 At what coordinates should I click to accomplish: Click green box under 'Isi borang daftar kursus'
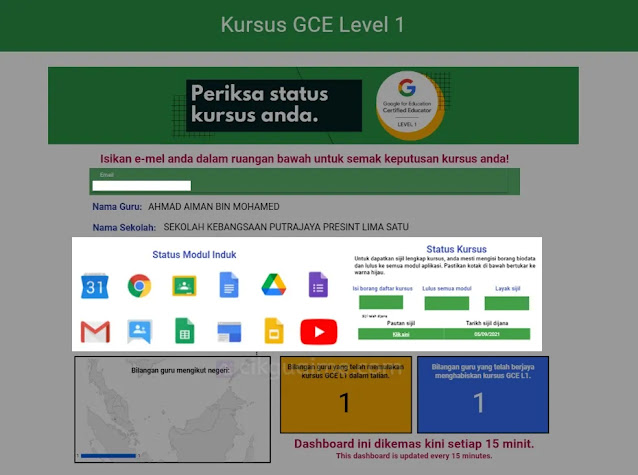[381, 303]
